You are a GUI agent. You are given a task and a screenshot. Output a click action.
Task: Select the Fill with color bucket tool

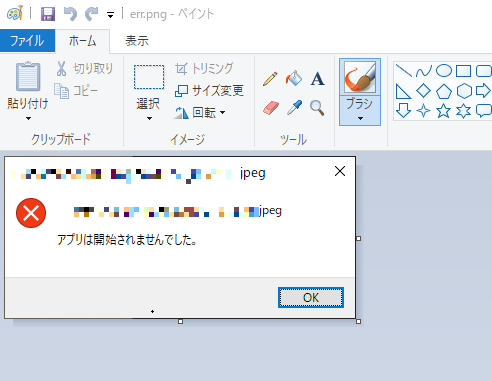coord(294,78)
